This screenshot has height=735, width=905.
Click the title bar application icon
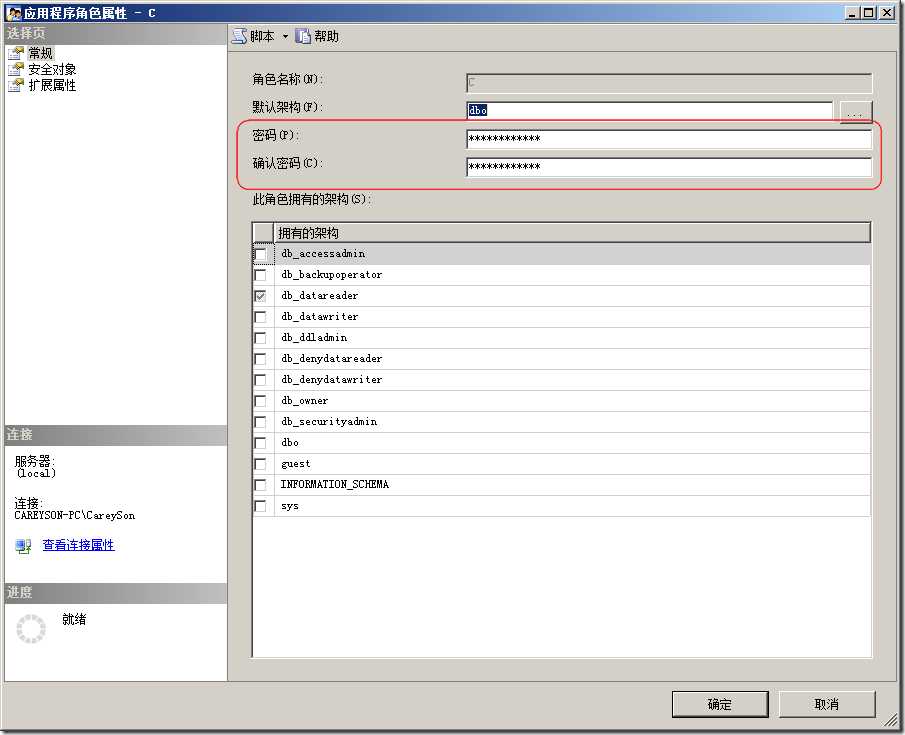point(14,13)
